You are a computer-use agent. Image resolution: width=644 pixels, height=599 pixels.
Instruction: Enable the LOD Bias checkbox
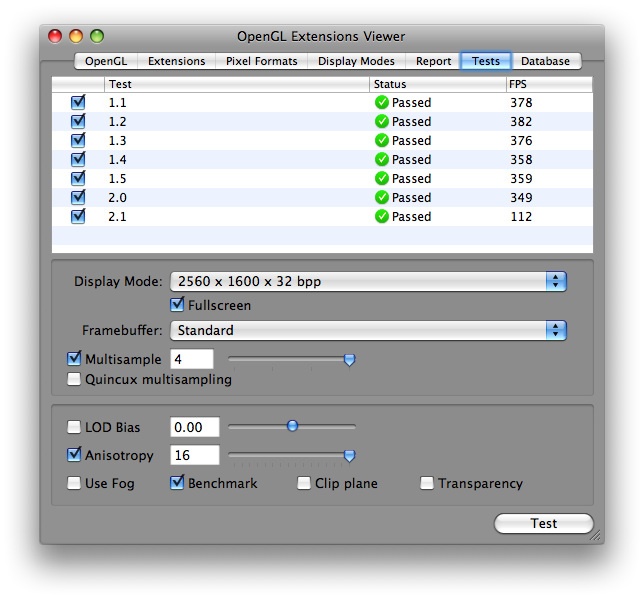[x=74, y=427]
